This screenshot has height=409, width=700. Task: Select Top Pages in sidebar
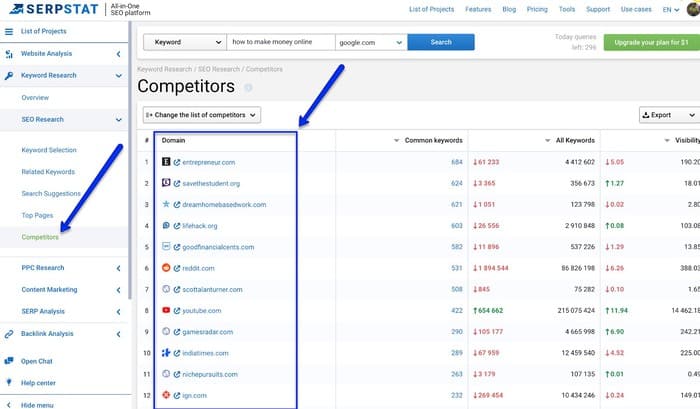pyautogui.click(x=38, y=216)
